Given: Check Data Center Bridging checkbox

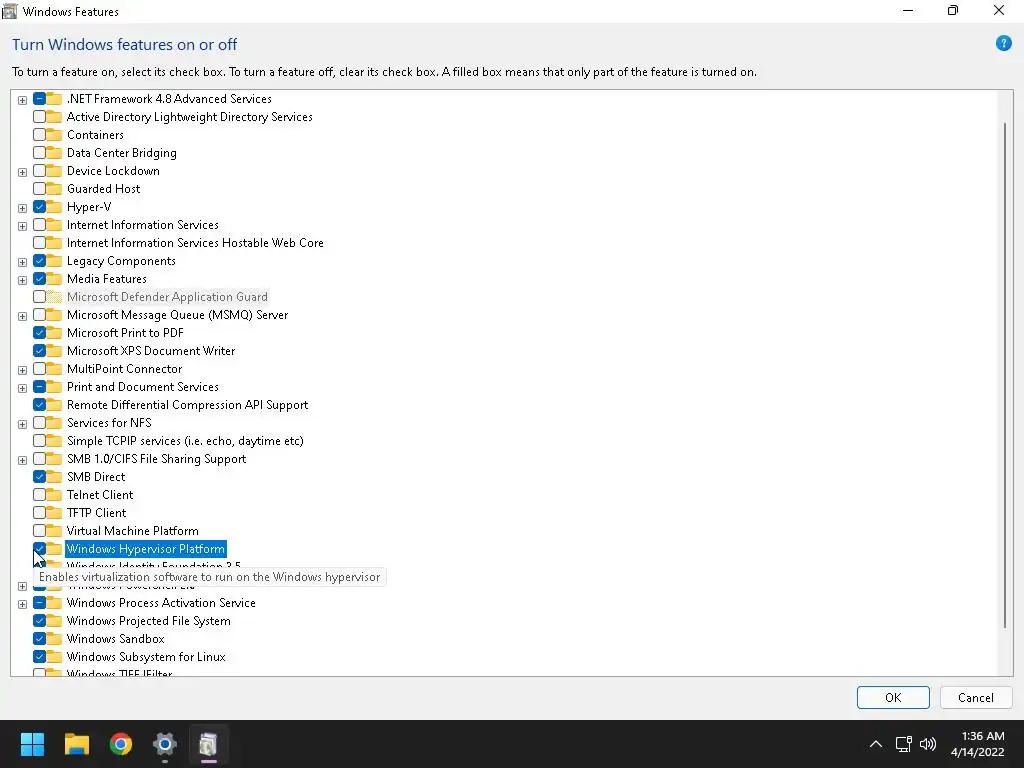Looking at the screenshot, I should pos(39,153).
